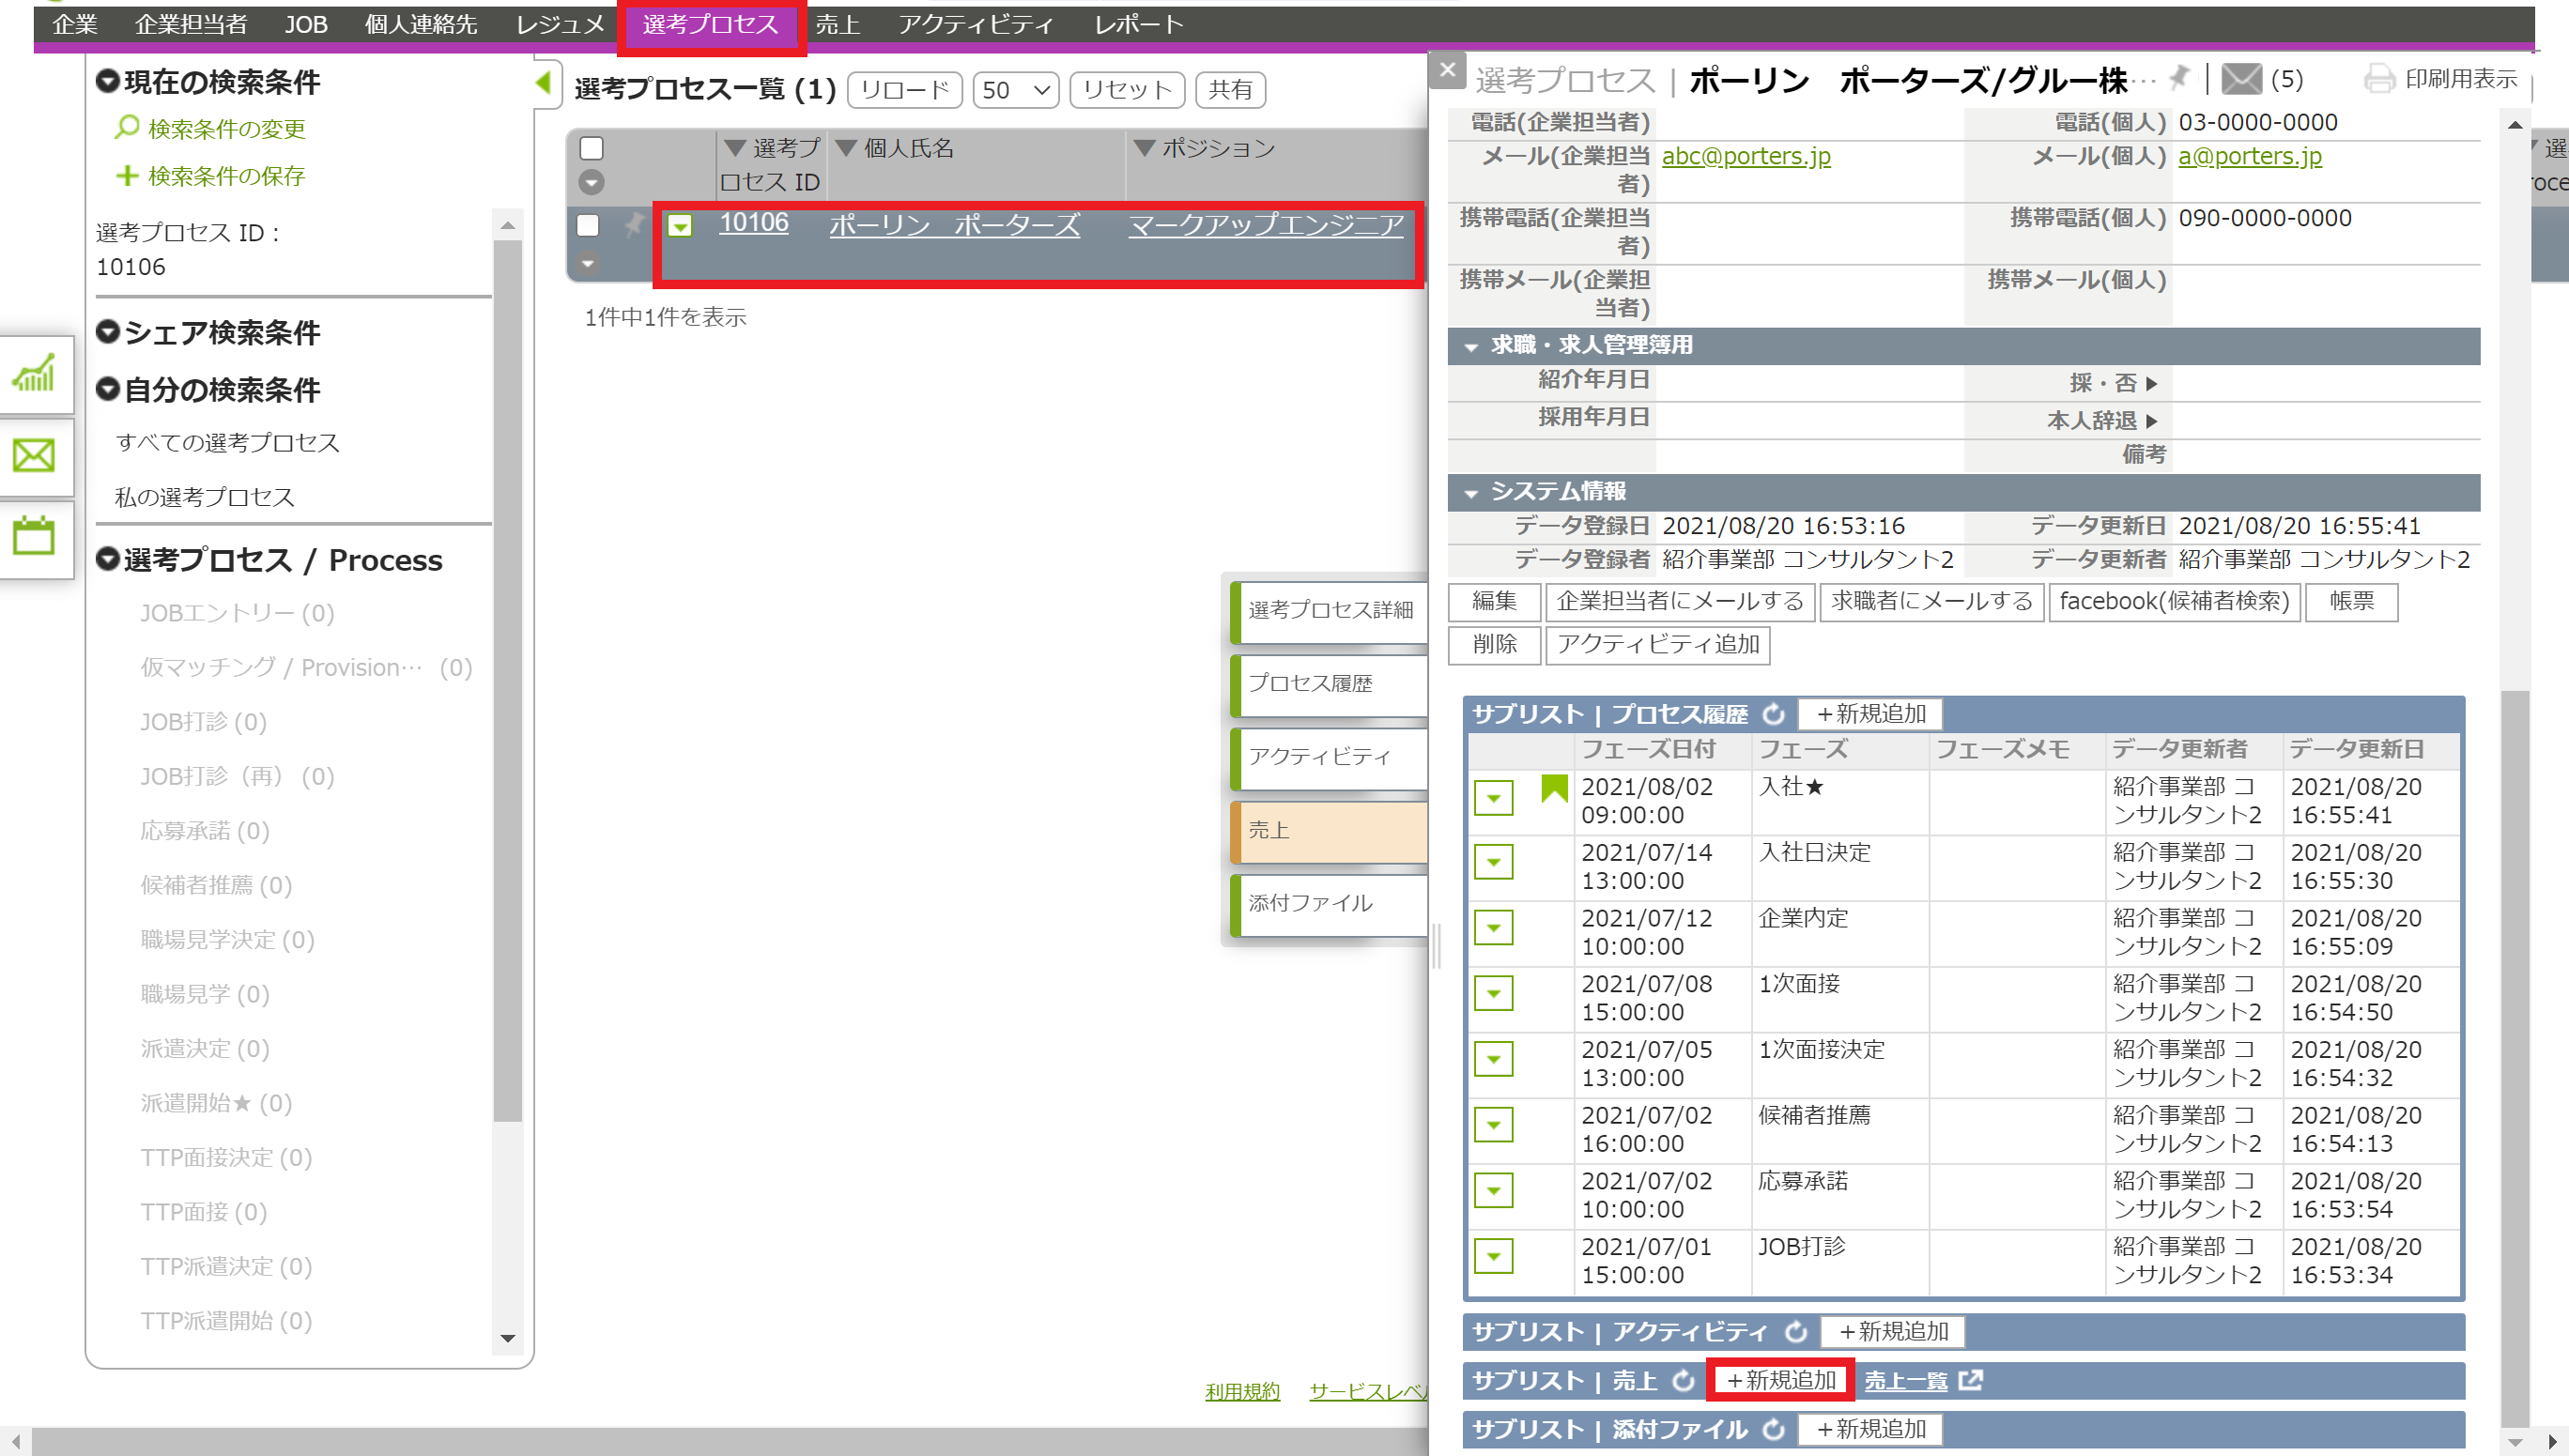Open the calendar icon in left sidebar
Image resolution: width=2569 pixels, height=1456 pixels.
[x=34, y=537]
